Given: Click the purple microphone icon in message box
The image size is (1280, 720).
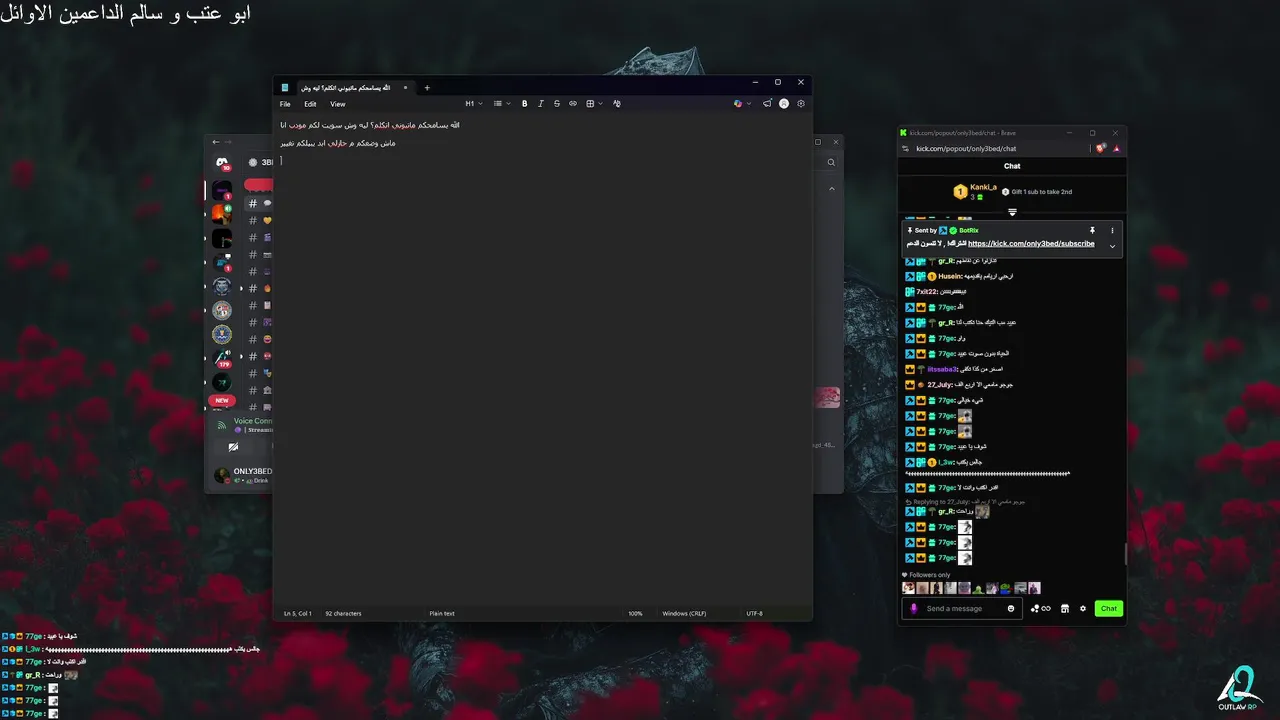Looking at the screenshot, I should pos(913,608).
